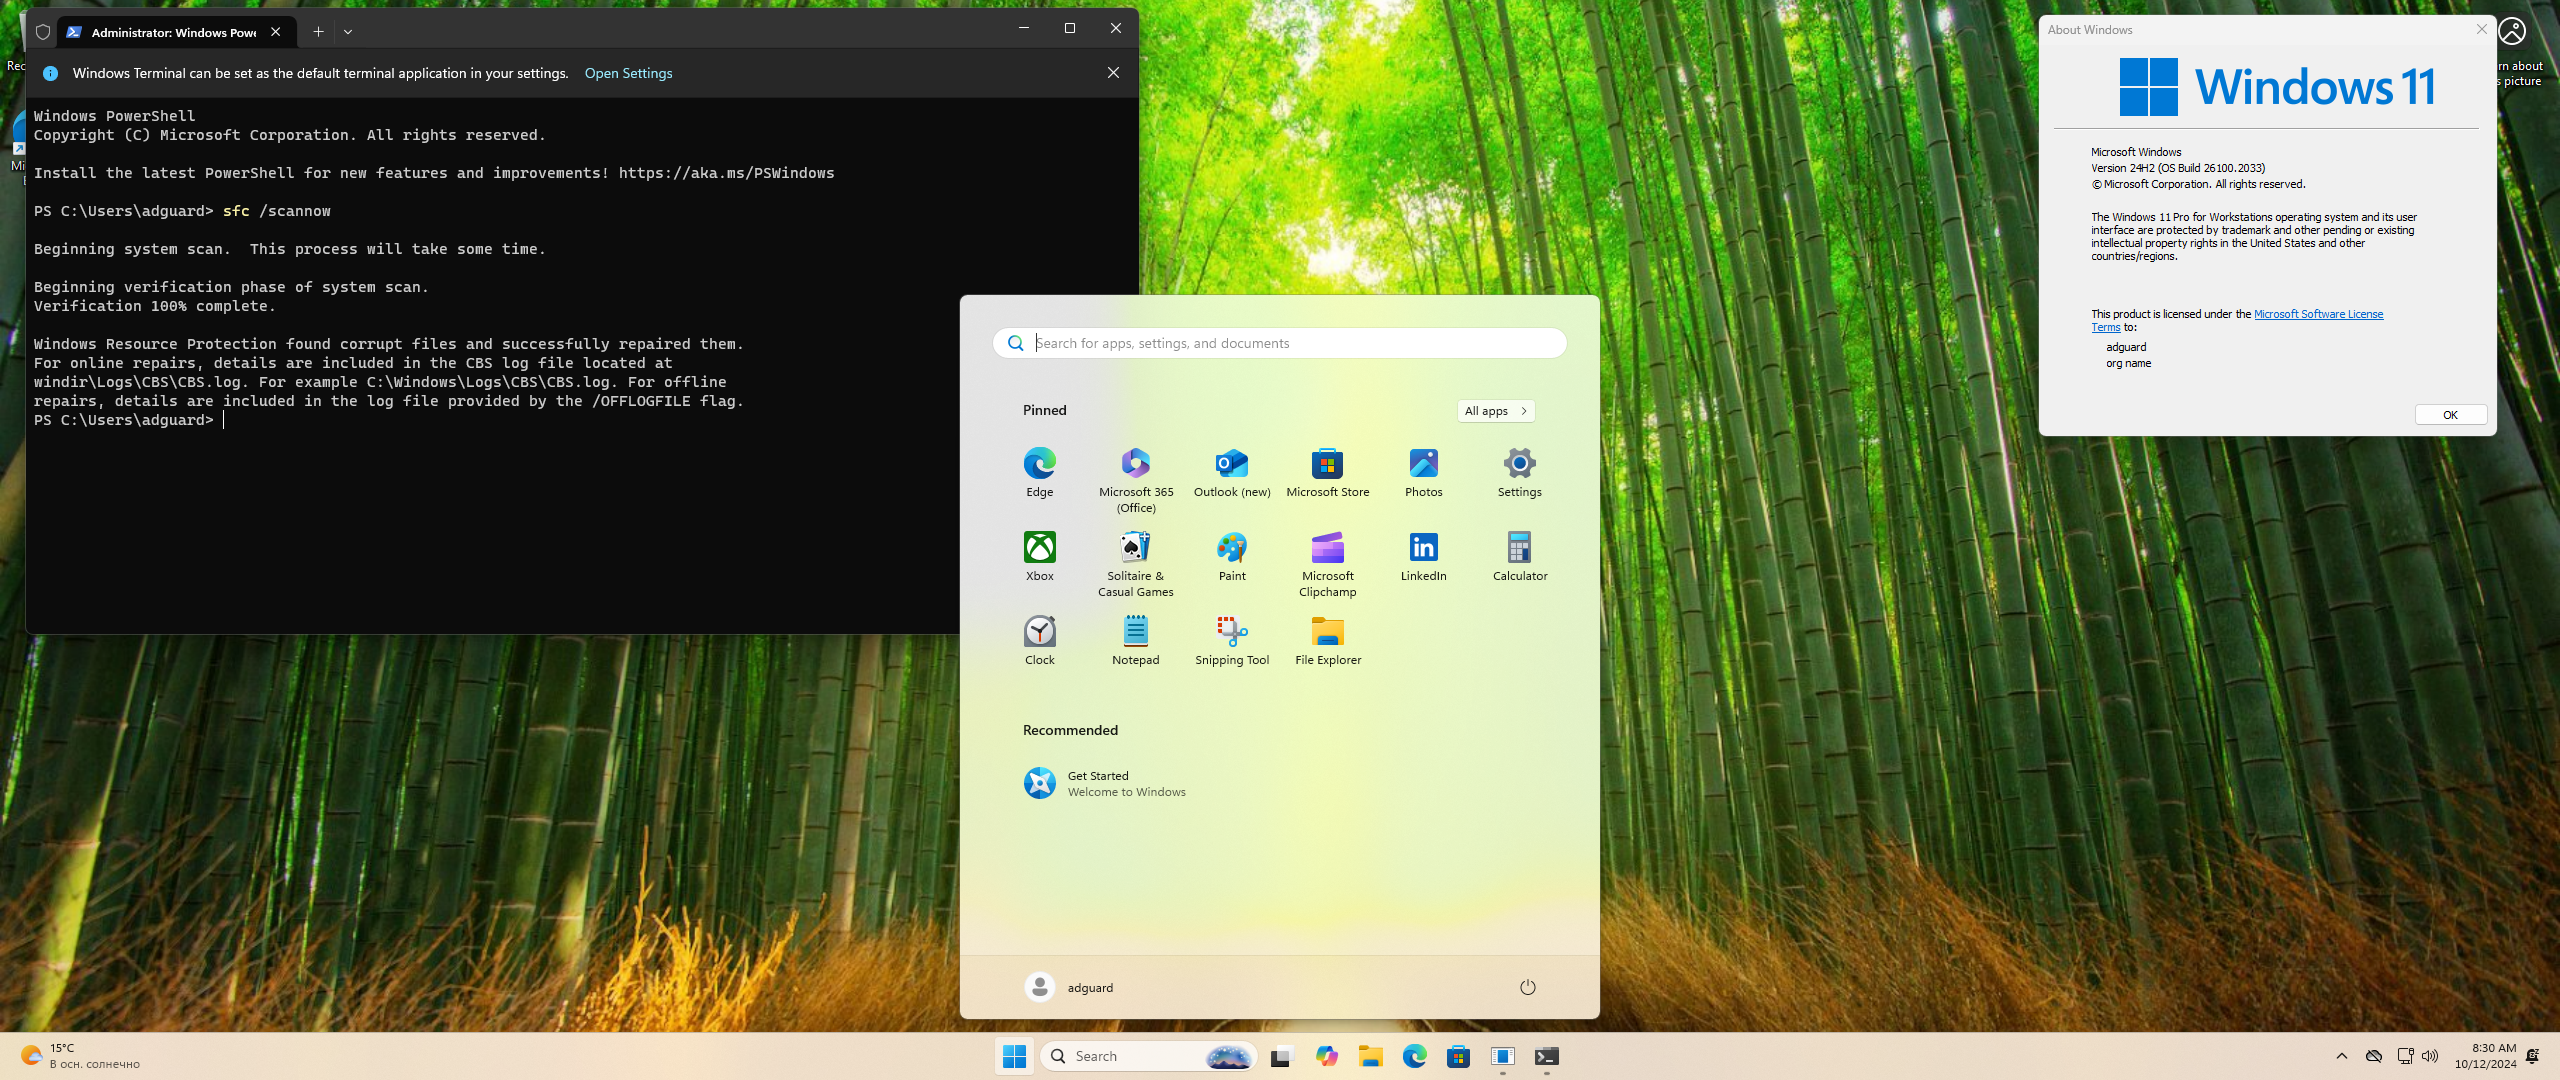Switch to About Windows taskbar icon
The height and width of the screenshot is (1080, 2560).
pos(1502,1056)
